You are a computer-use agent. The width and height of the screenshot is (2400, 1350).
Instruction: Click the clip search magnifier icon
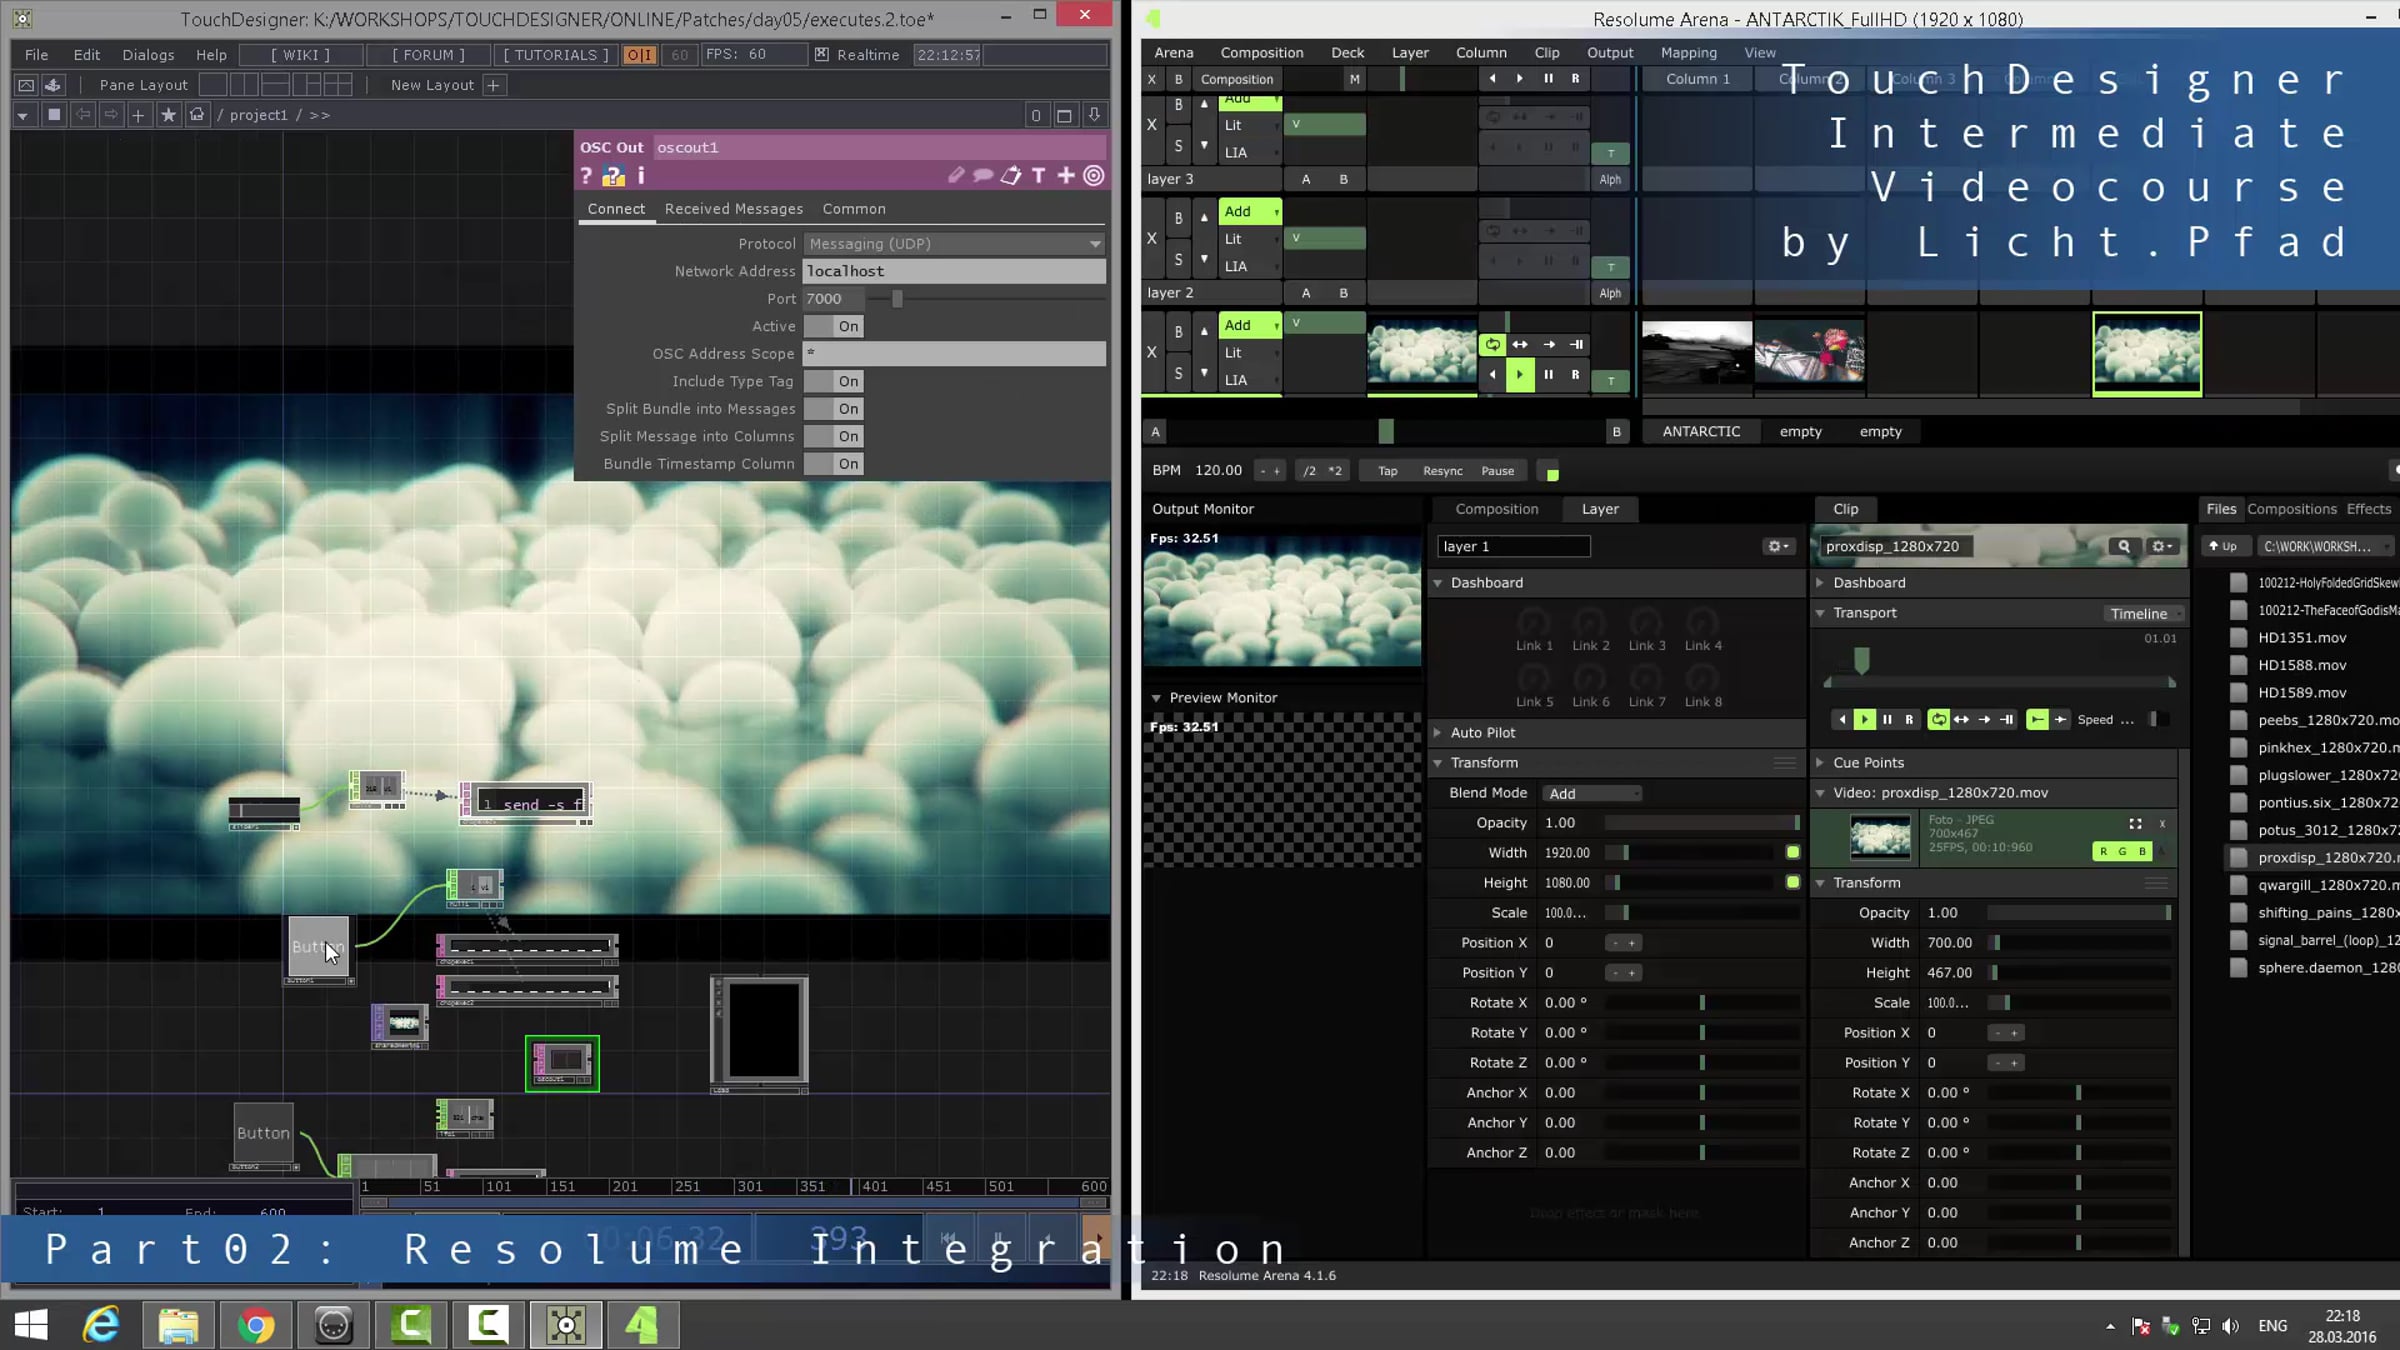pos(2124,546)
